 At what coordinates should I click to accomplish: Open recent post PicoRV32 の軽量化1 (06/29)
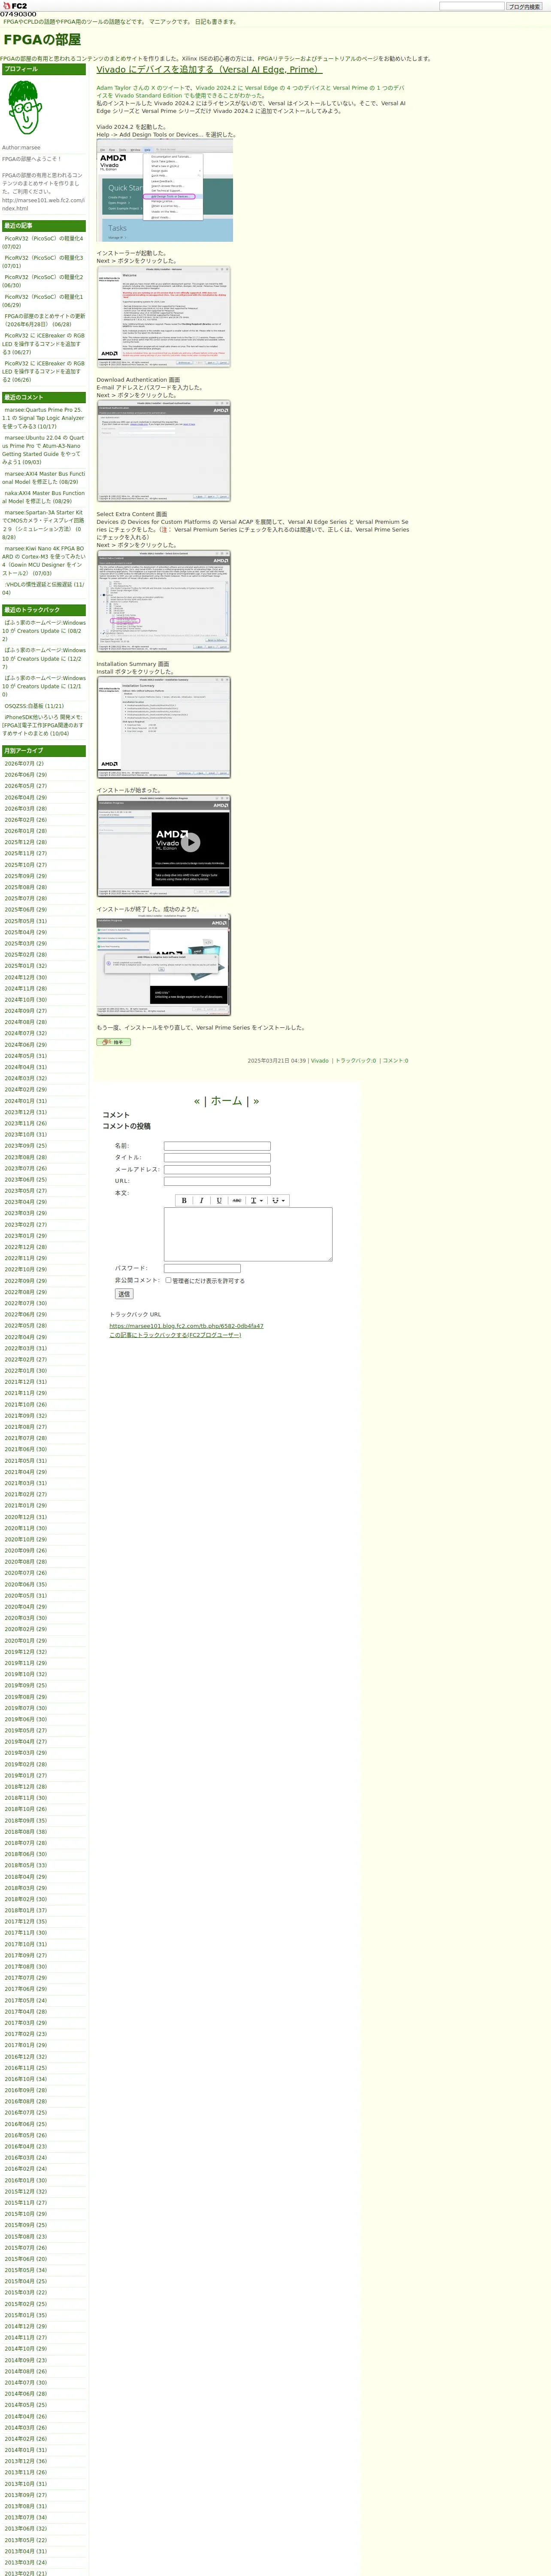(43, 301)
